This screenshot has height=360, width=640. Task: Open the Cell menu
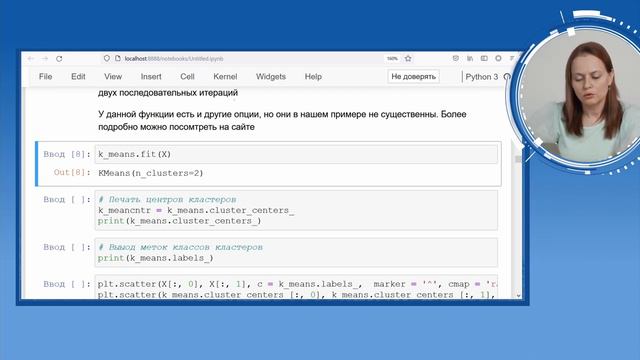pos(187,77)
